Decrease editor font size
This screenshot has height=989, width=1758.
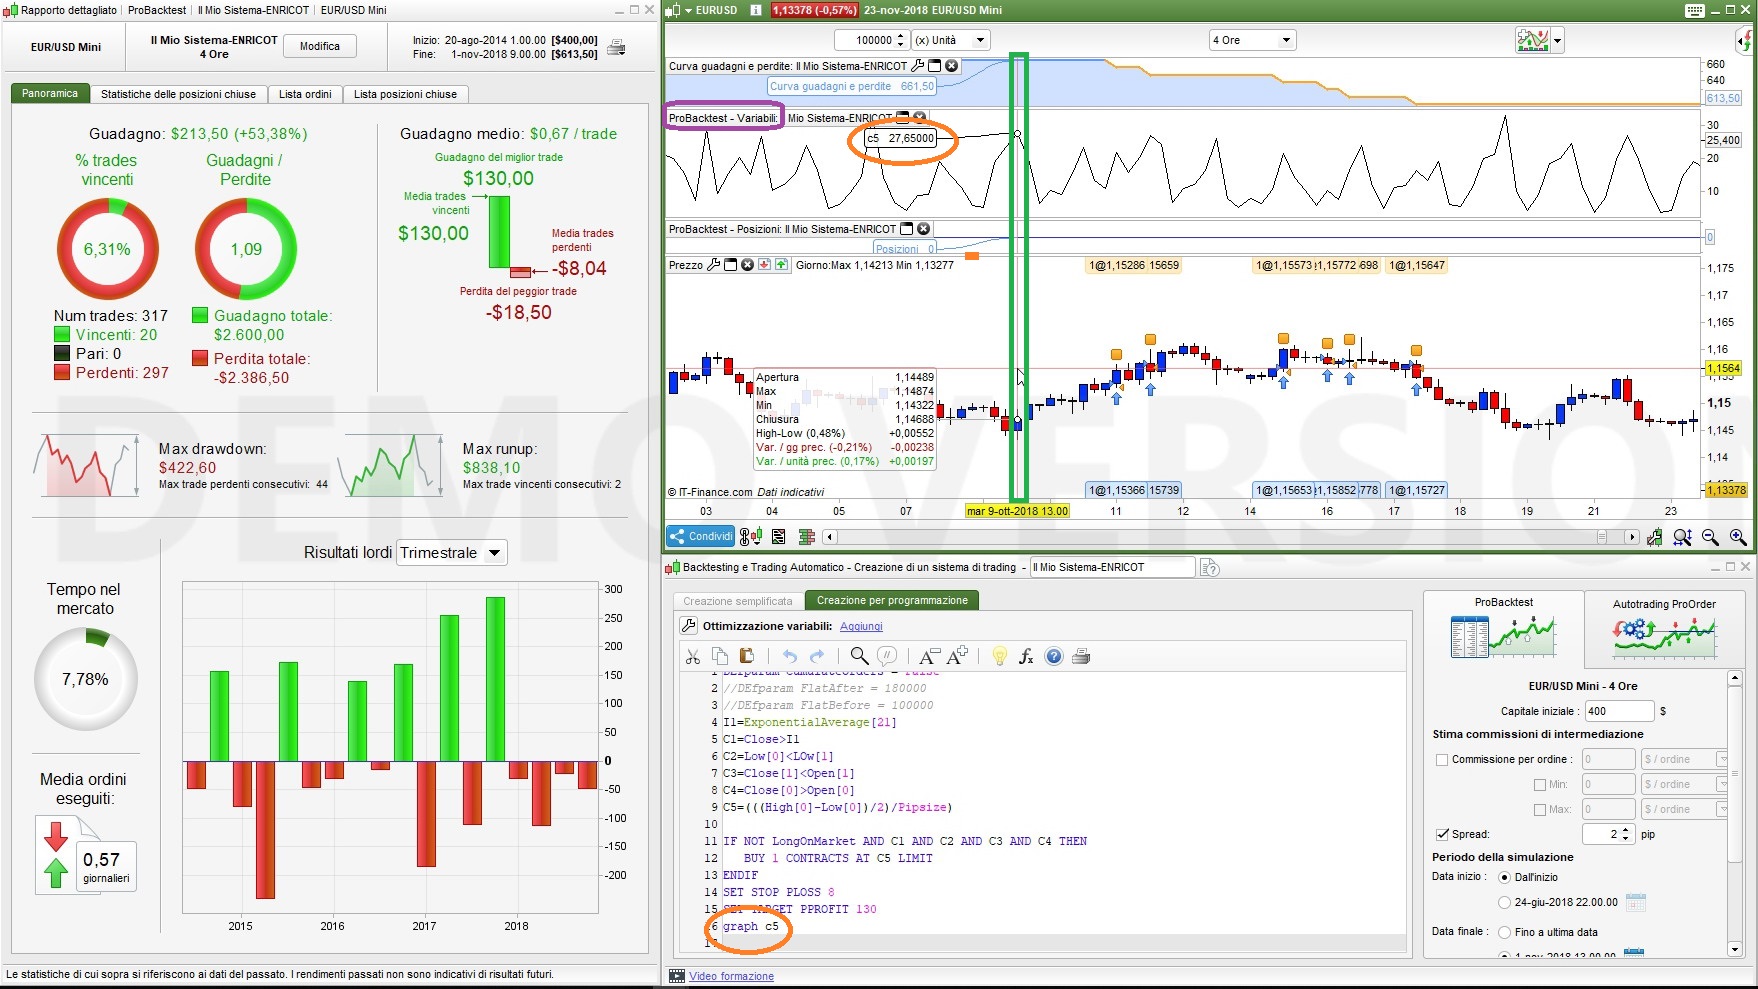(929, 656)
